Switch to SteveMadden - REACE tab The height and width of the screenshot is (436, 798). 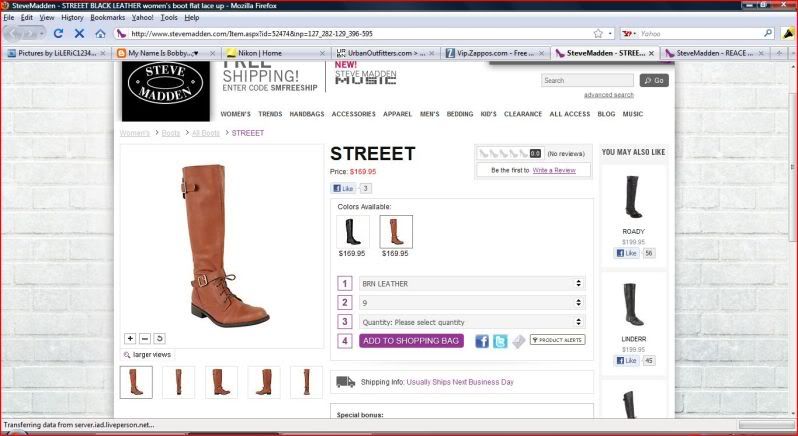pyautogui.click(x=715, y=53)
